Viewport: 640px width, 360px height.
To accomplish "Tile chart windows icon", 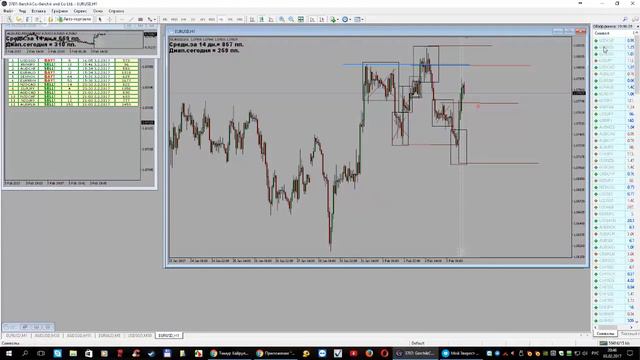I will pos(301,19).
